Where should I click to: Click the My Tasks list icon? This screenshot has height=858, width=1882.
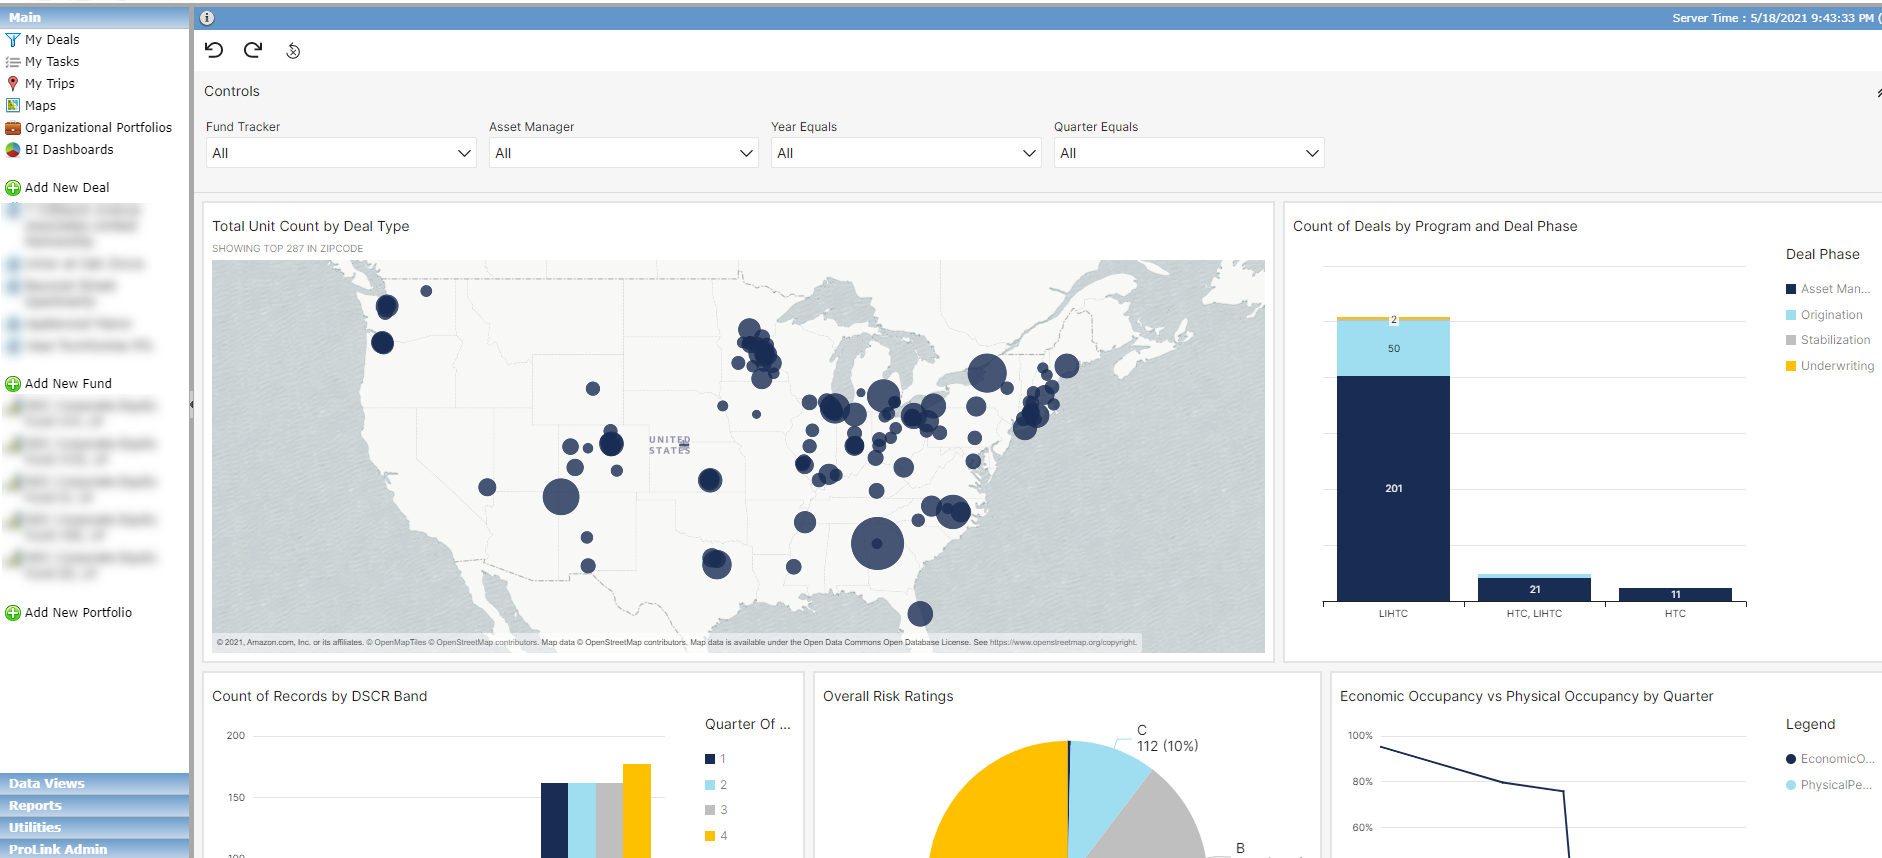coord(13,62)
